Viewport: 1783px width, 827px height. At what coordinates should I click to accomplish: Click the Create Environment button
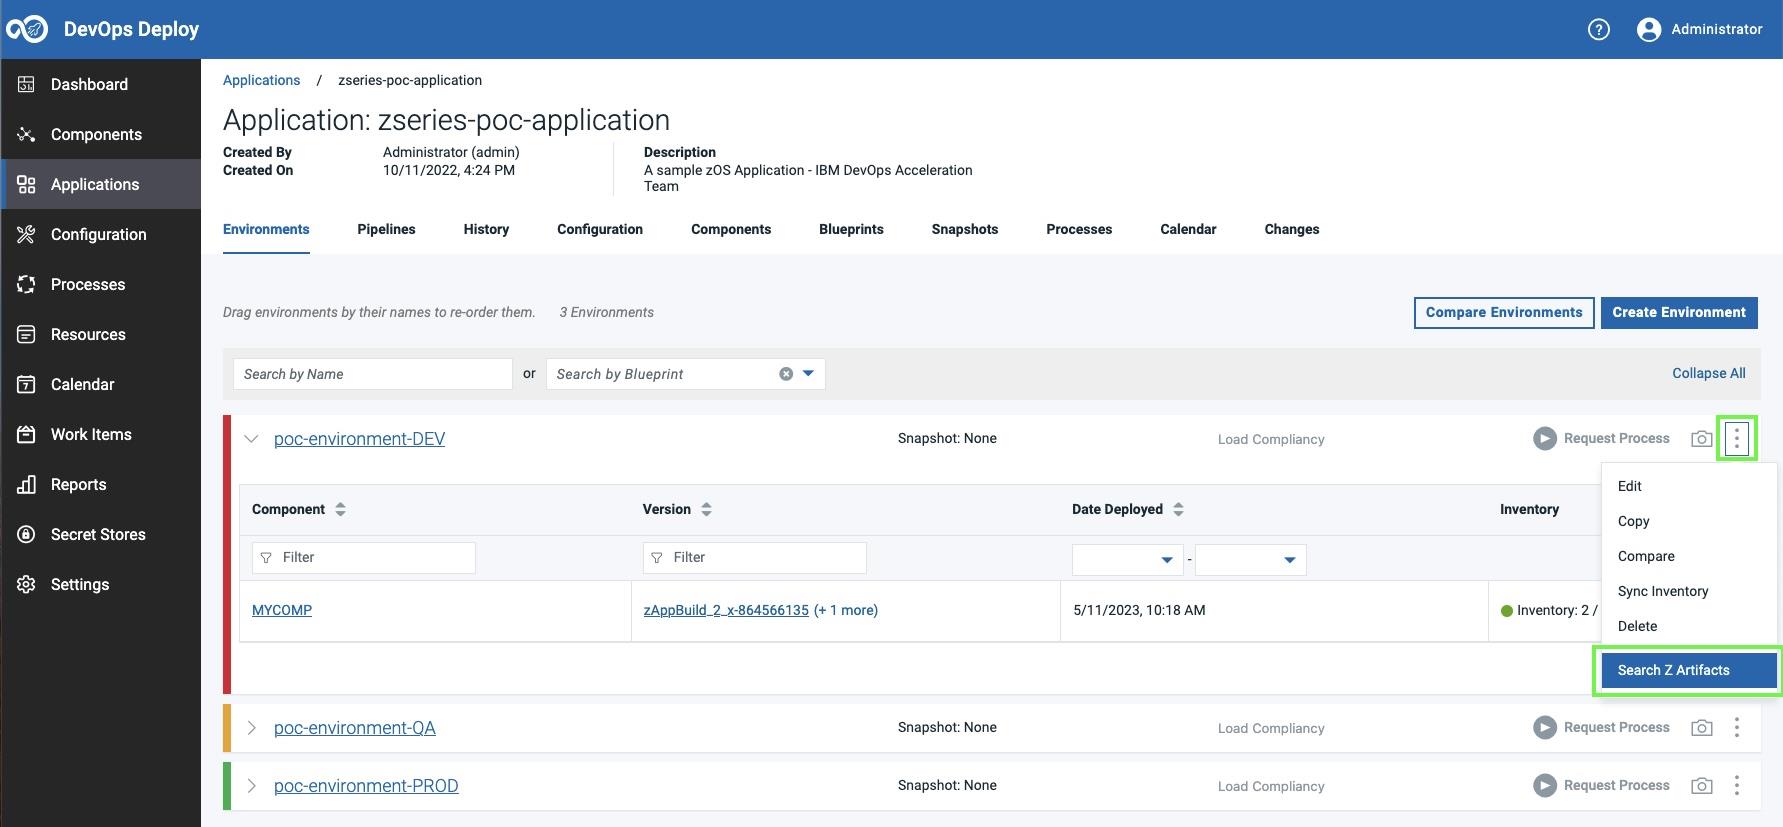(x=1678, y=313)
